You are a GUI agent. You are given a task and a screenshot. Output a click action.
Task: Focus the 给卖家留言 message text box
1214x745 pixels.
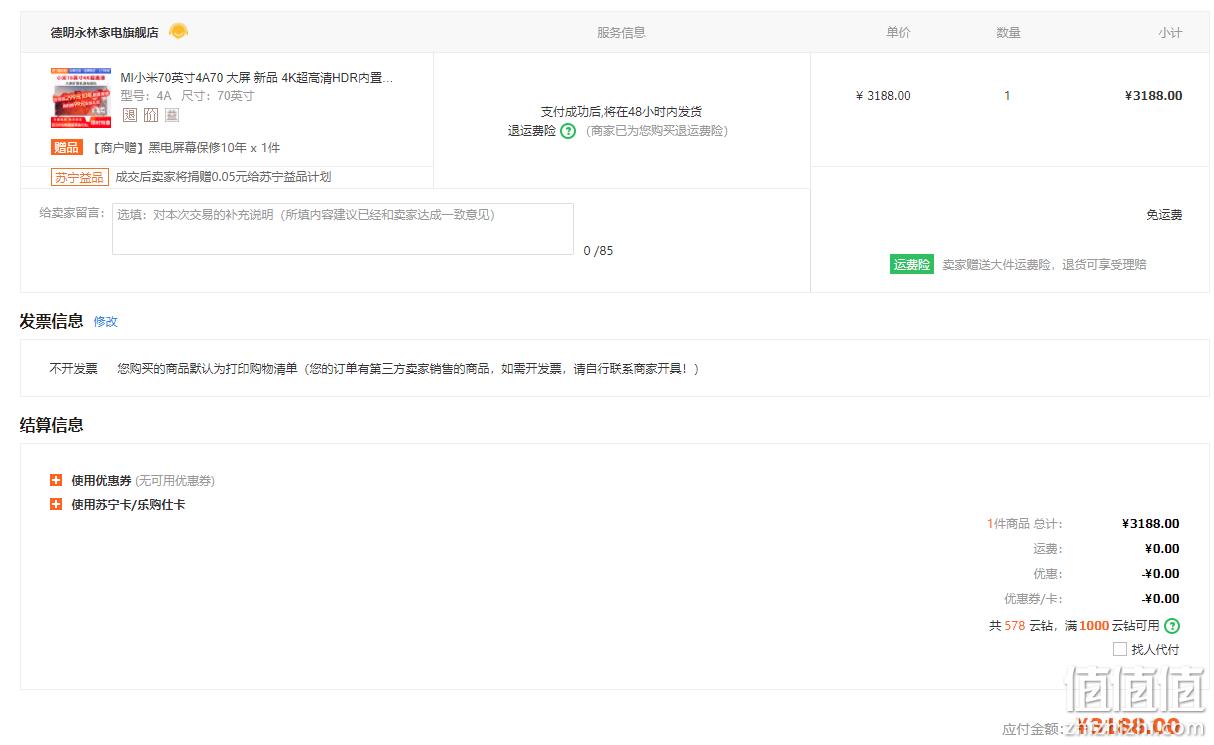click(x=343, y=229)
